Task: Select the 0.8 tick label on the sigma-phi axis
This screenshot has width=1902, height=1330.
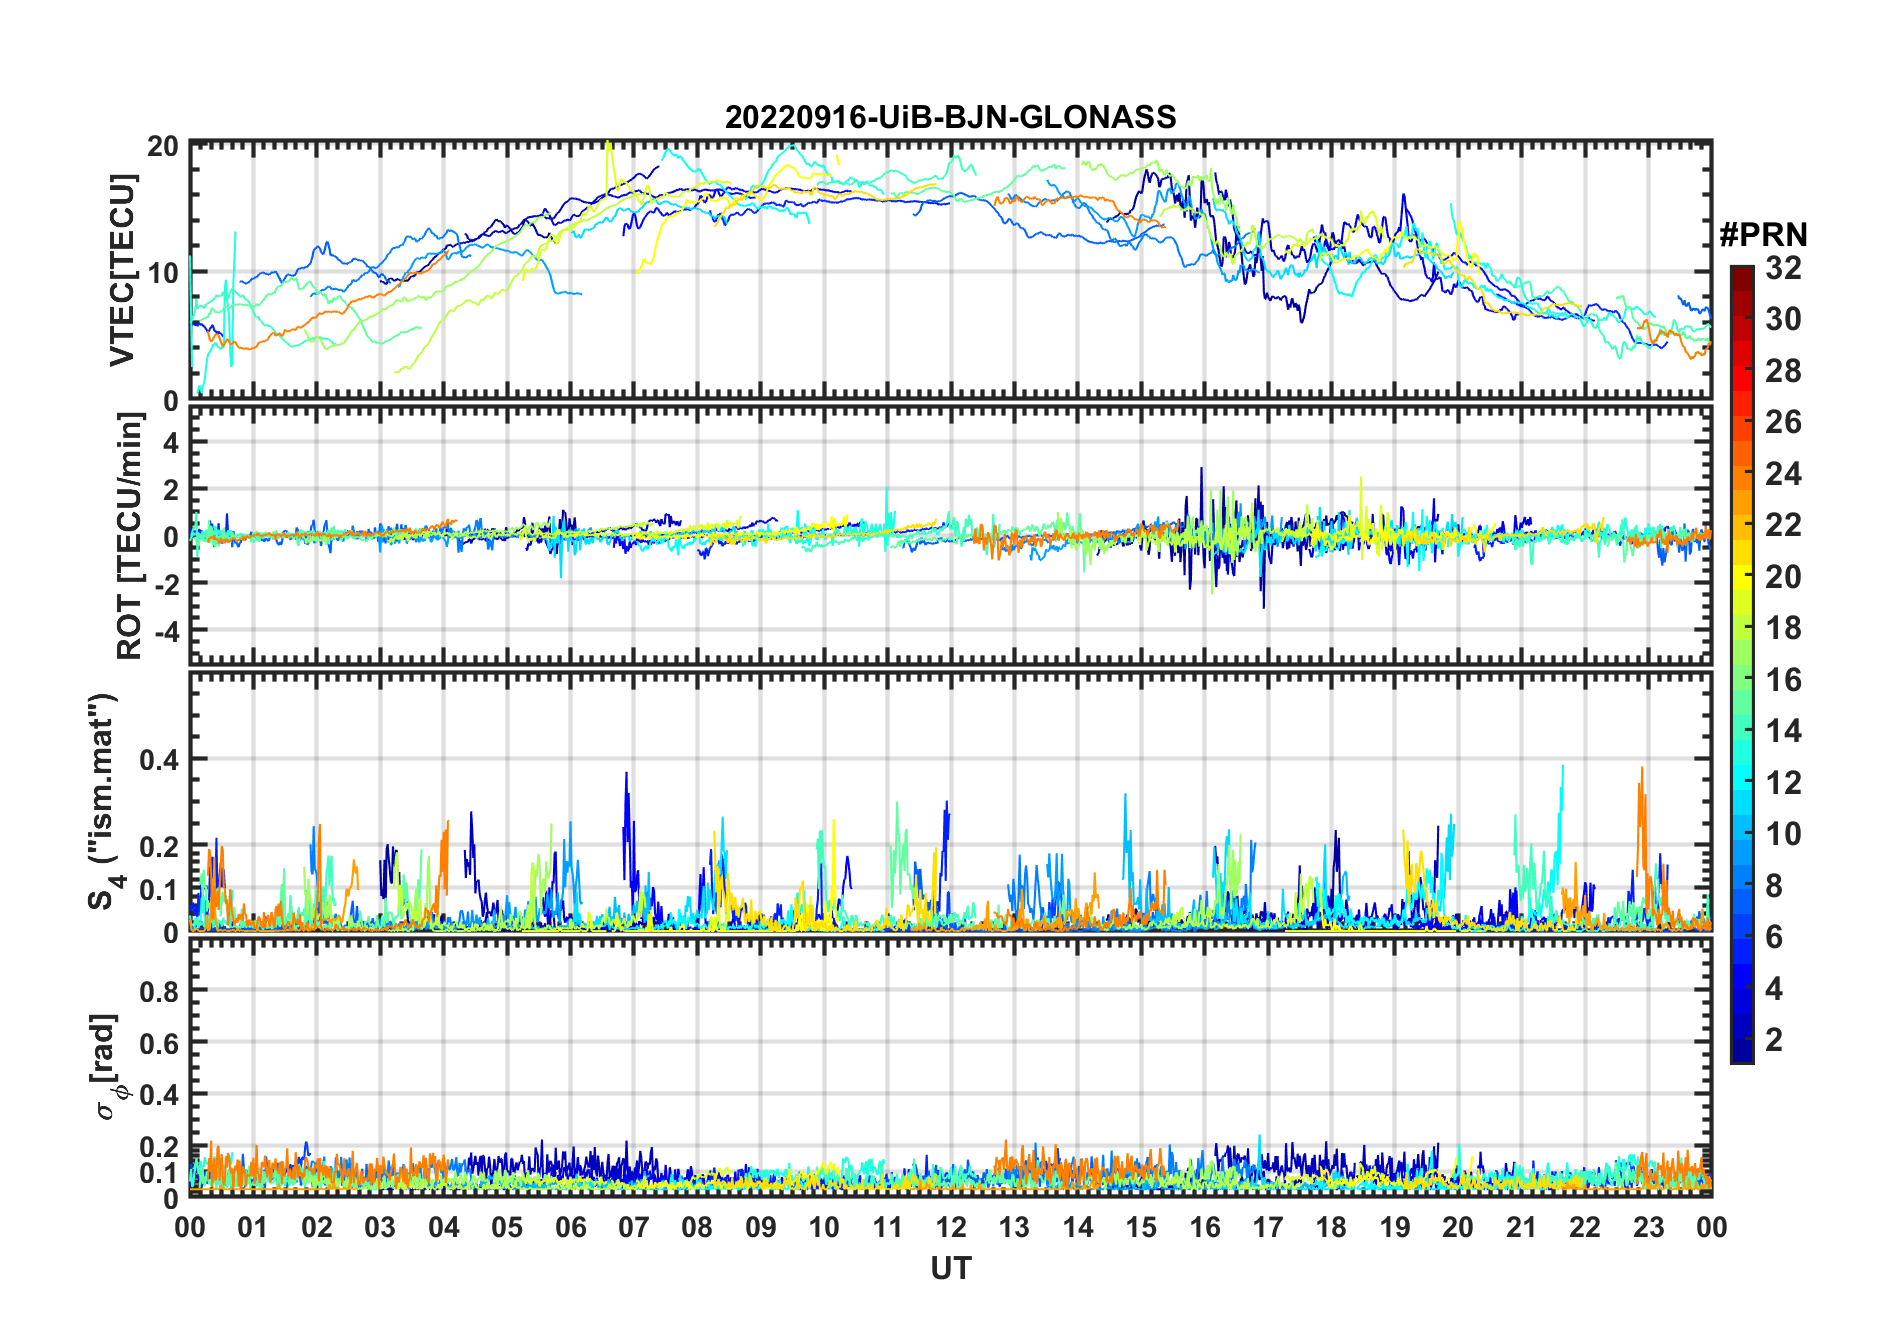Action: coord(159,991)
